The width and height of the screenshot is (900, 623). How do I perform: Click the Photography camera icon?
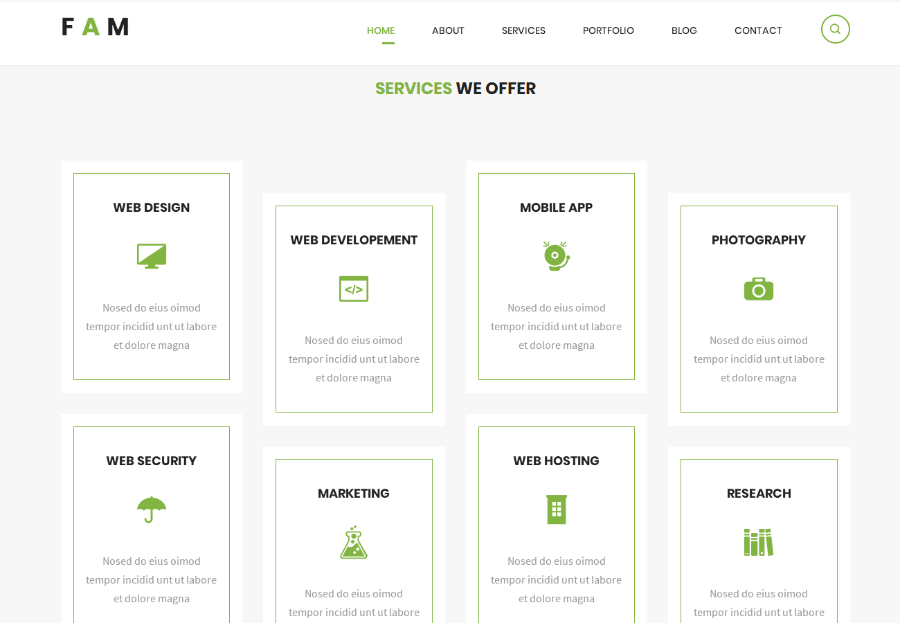758,289
